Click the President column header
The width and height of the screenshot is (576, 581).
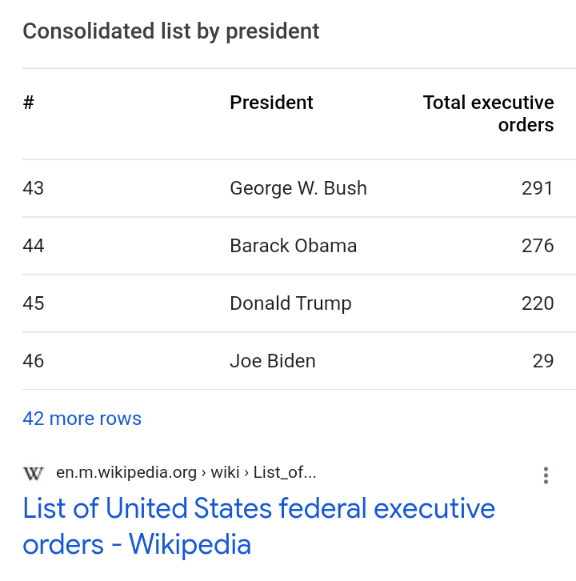[x=272, y=103]
